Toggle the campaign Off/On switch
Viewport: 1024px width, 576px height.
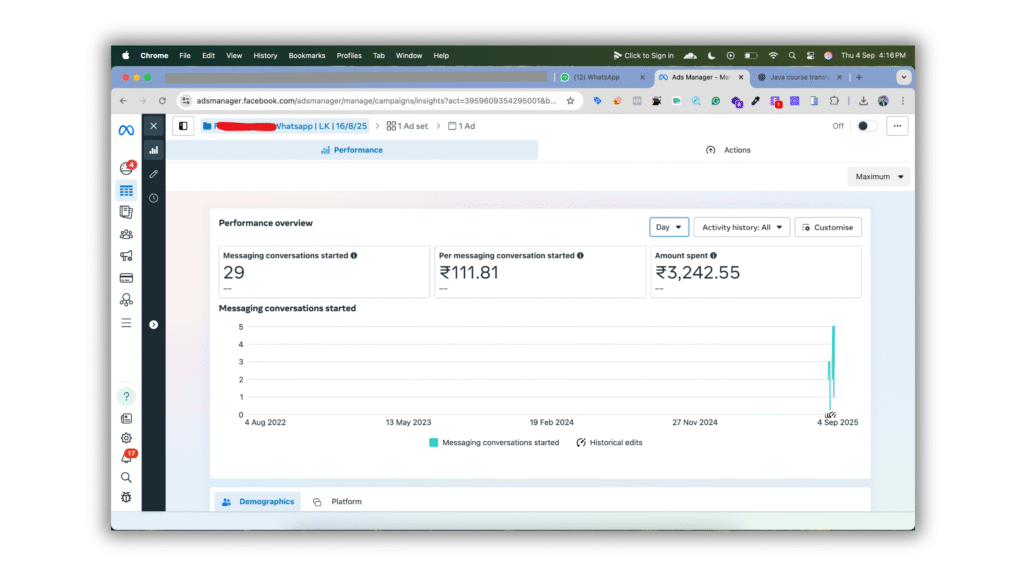867,126
